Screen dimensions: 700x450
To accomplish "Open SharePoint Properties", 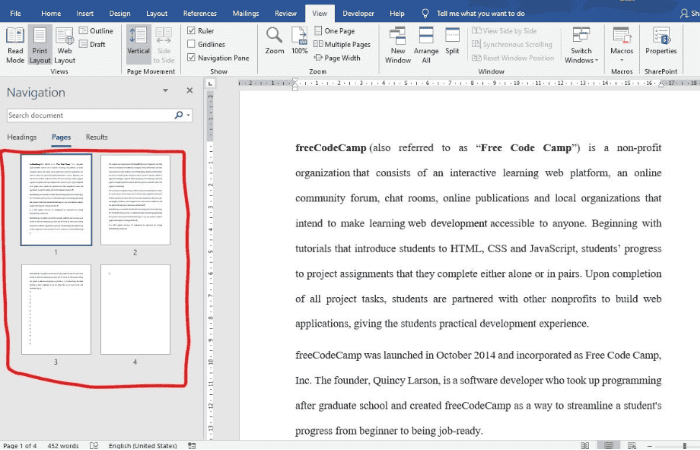I will tap(661, 41).
